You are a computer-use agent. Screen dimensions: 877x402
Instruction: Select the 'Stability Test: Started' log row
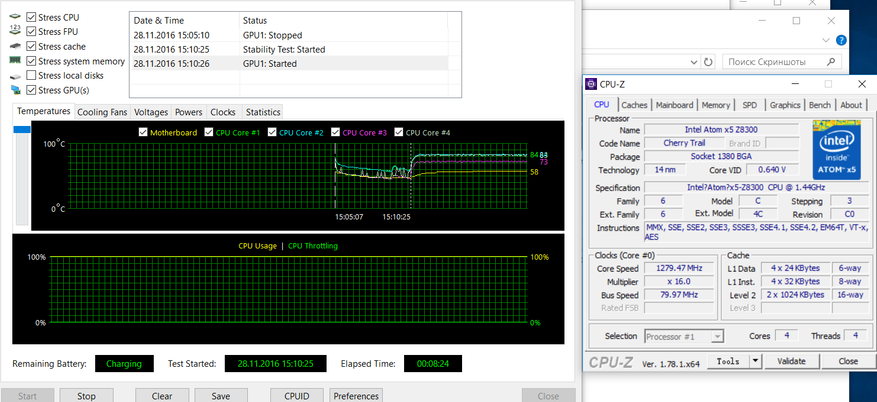click(x=288, y=49)
